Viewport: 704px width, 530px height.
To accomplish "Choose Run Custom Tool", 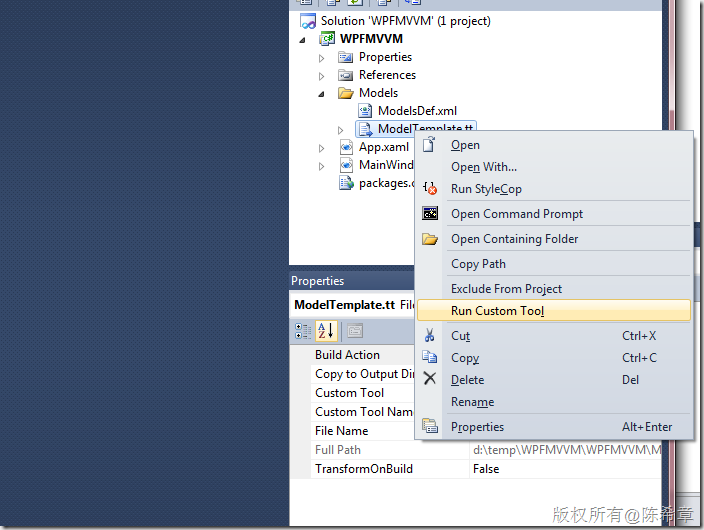I will point(554,311).
